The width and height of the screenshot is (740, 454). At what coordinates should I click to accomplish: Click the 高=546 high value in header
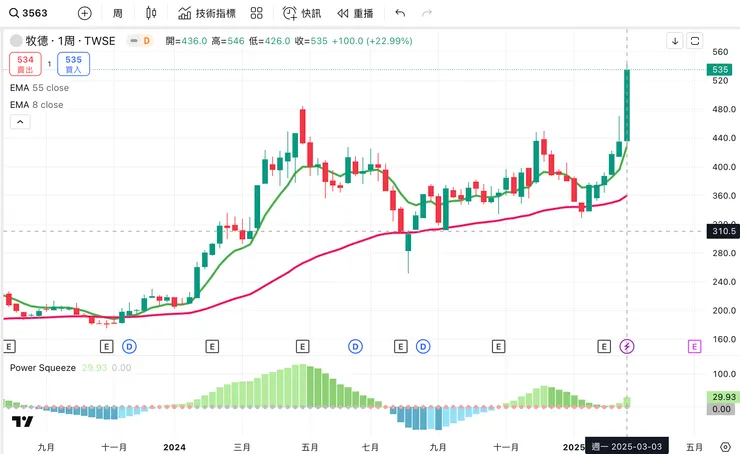tap(228, 41)
